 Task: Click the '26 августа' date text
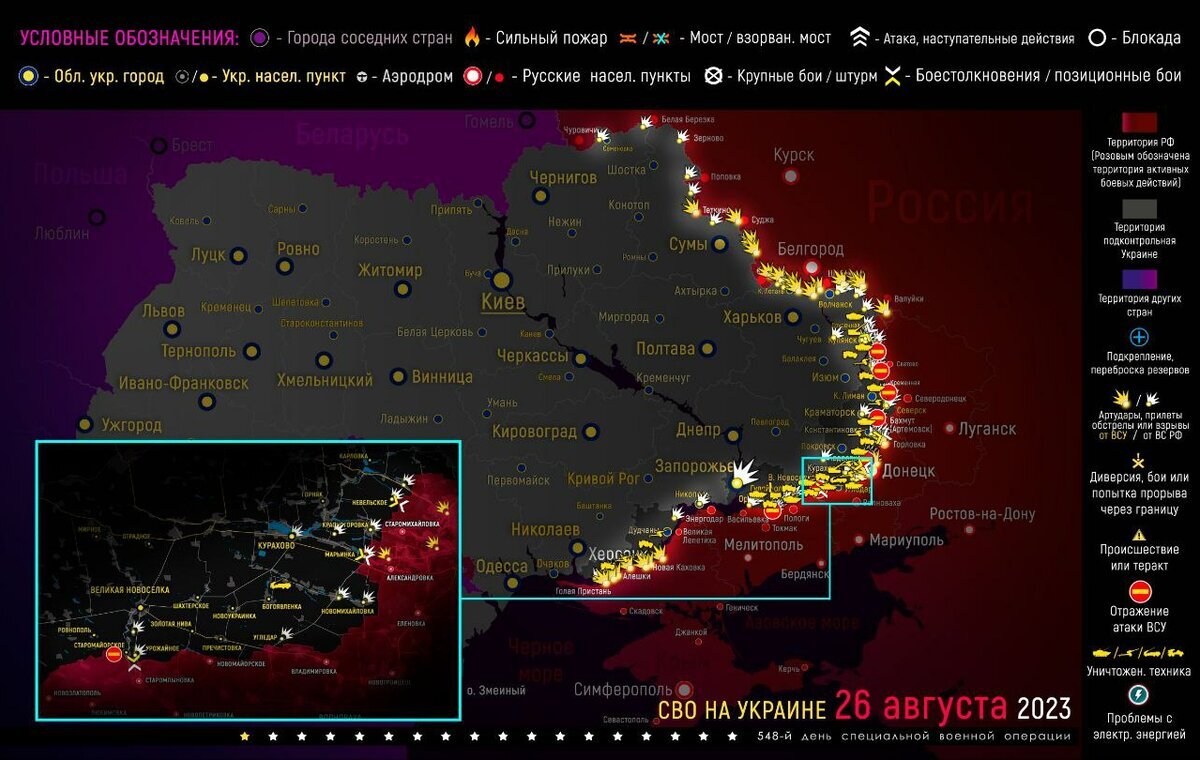pos(921,707)
